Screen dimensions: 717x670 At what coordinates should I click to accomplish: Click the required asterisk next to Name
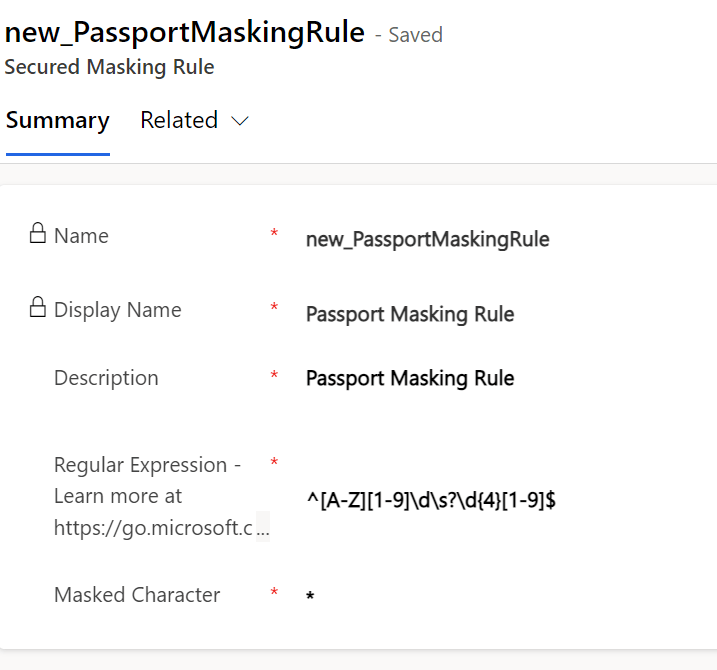(x=274, y=235)
